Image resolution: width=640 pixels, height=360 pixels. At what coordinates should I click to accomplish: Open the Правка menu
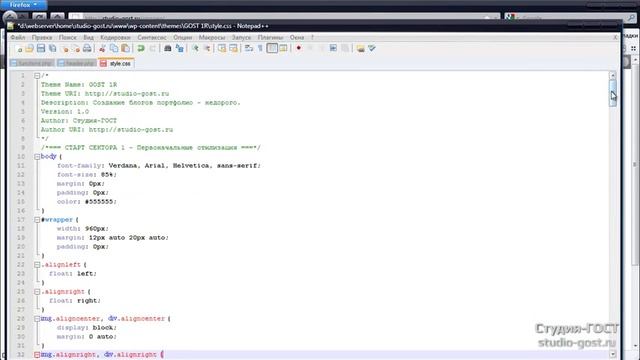42,37
